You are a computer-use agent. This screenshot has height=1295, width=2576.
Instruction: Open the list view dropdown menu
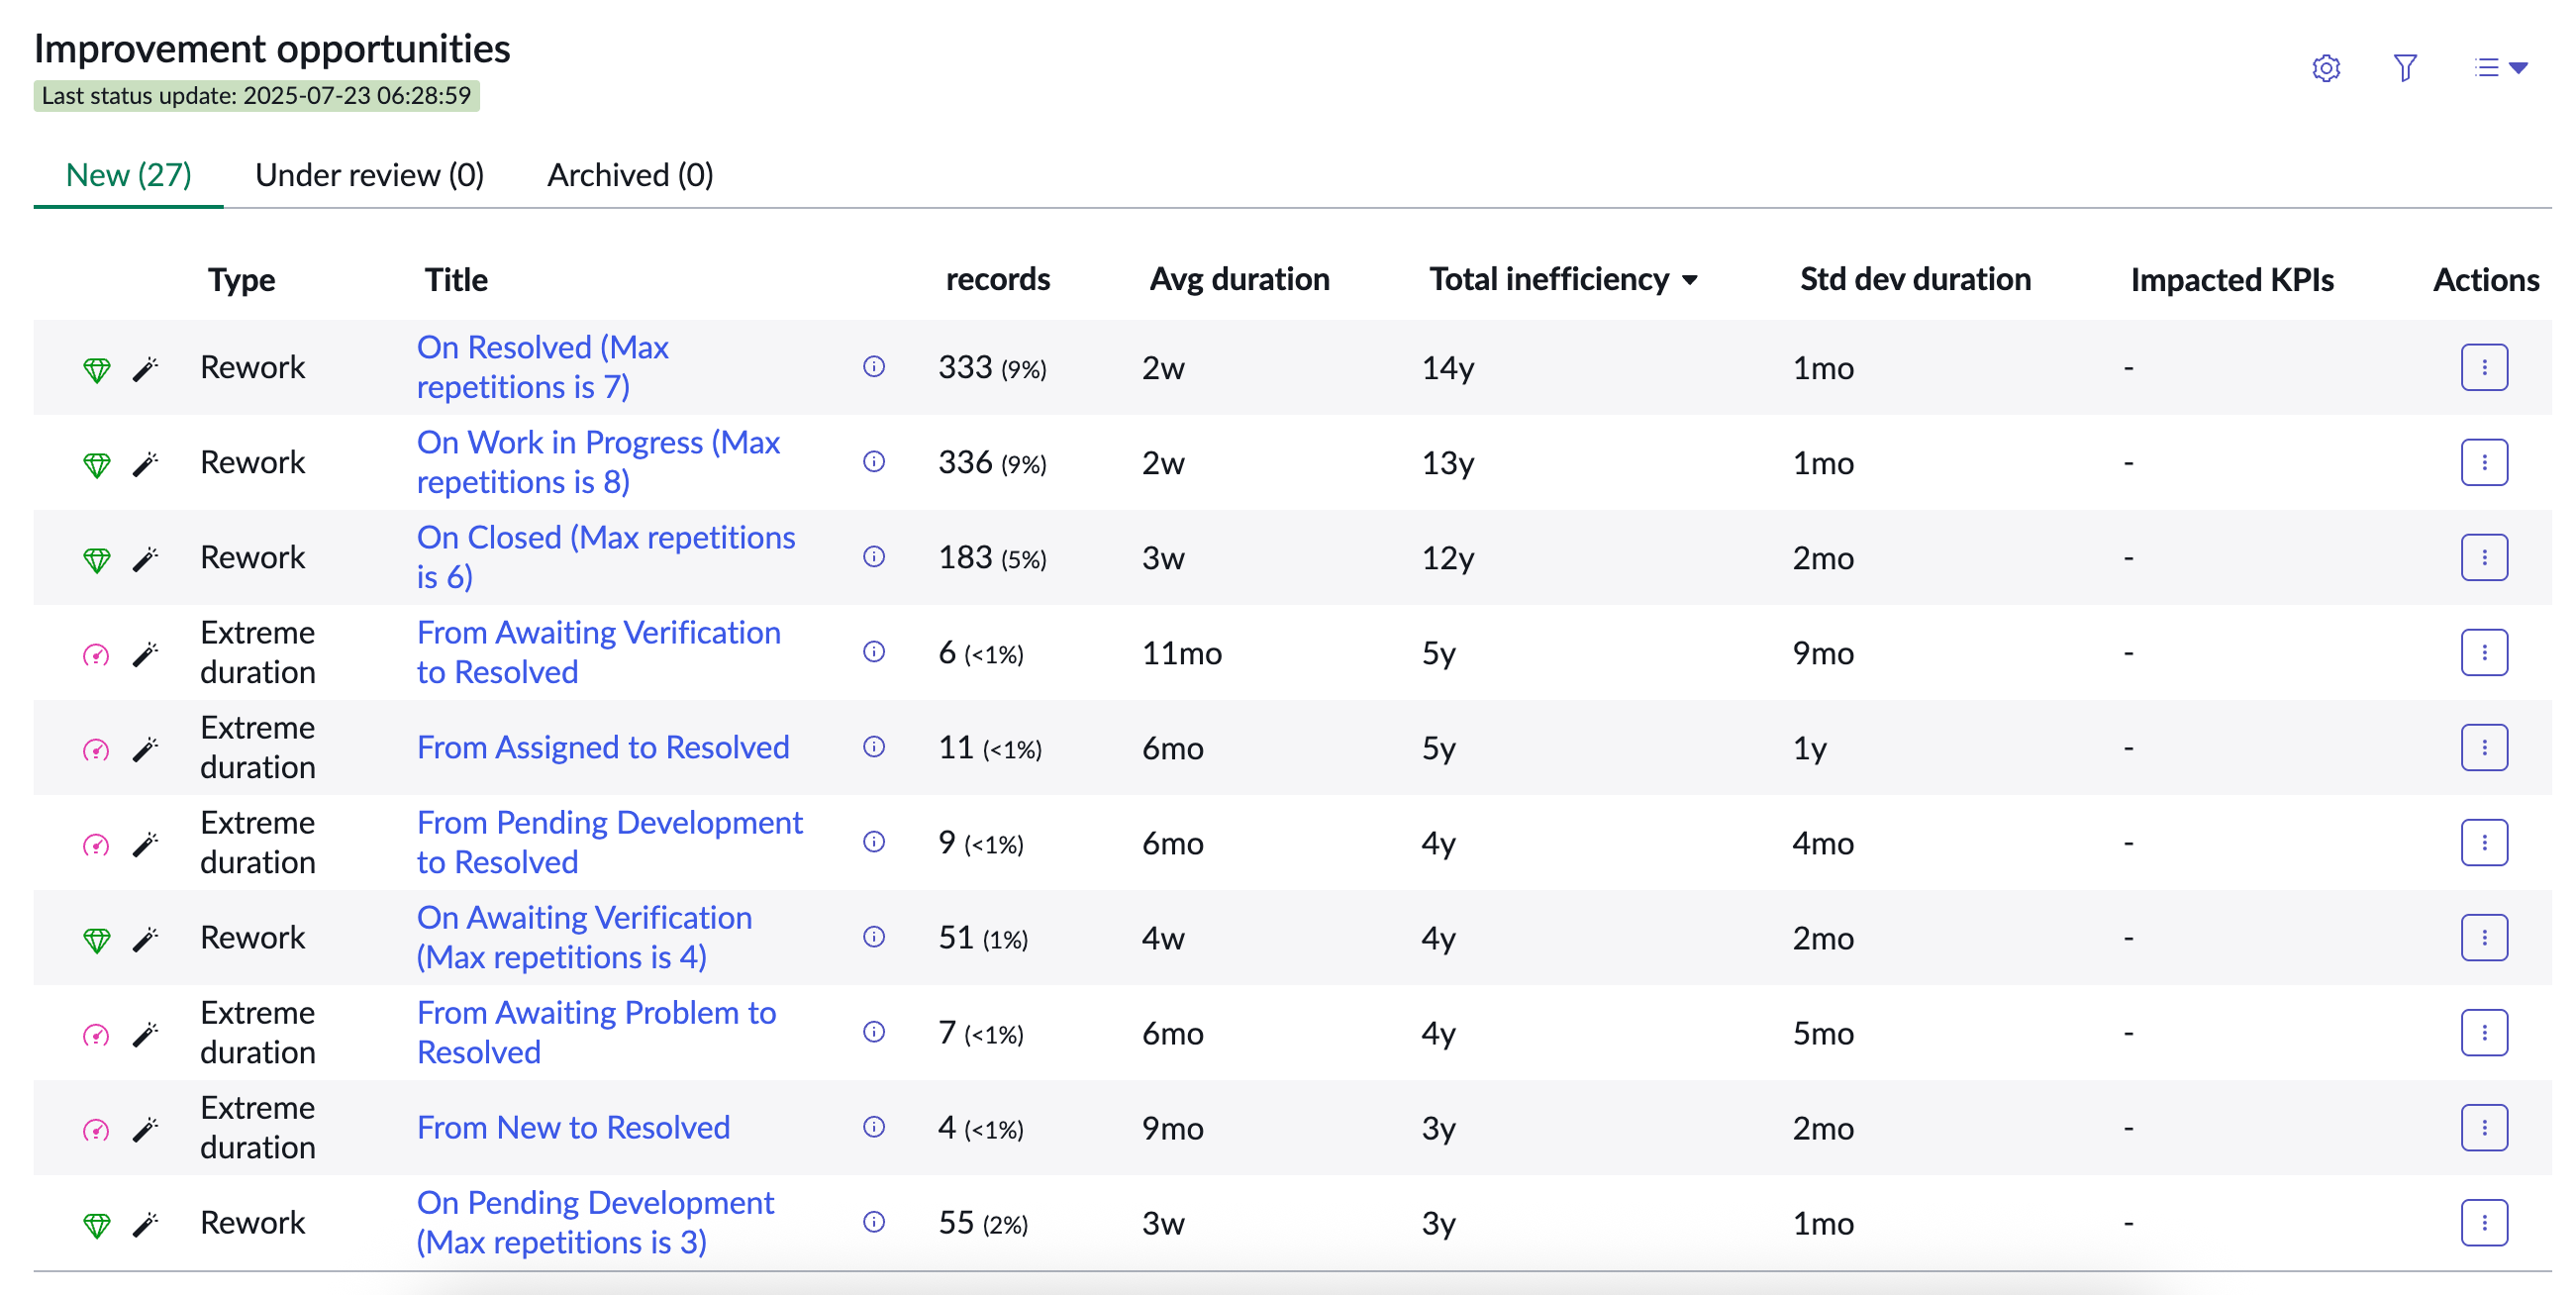point(2501,68)
